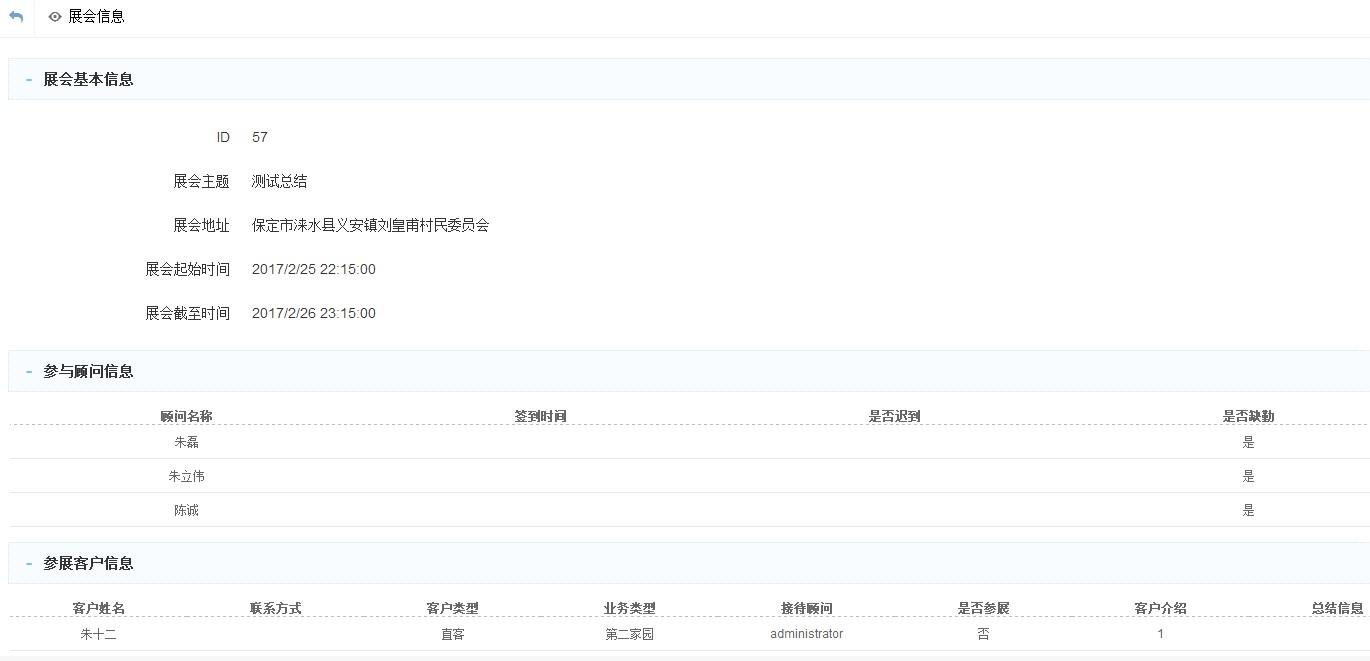Screen dimensions: 1370x661
Task: Select consultant 朱磊 in the table
Action: [x=186, y=441]
